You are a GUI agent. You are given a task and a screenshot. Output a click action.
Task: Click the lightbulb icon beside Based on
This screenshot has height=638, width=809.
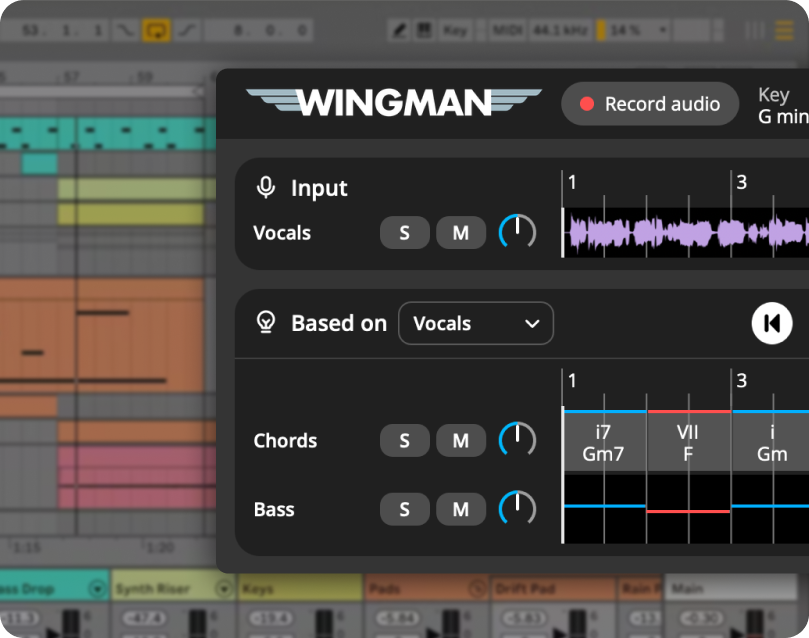[x=266, y=322]
